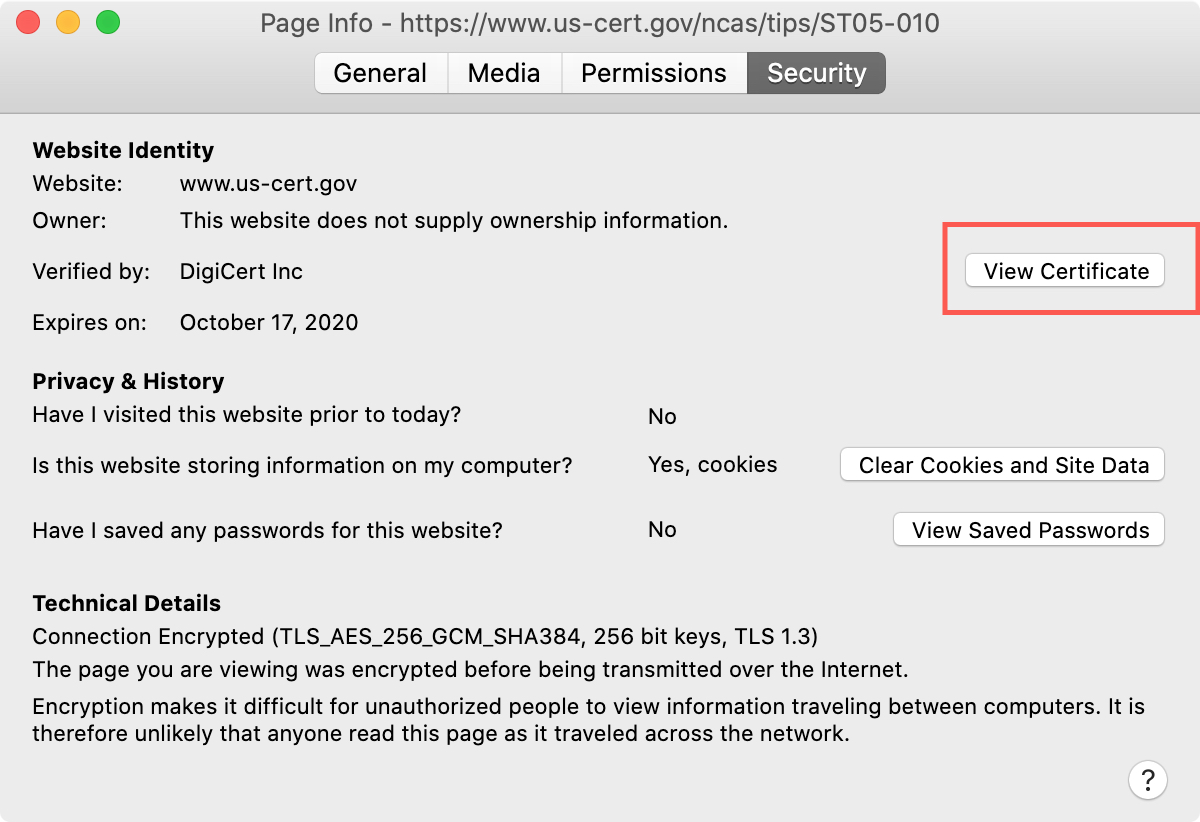The image size is (1200, 822).
Task: Open View Saved Passwords
Action: click(1029, 530)
